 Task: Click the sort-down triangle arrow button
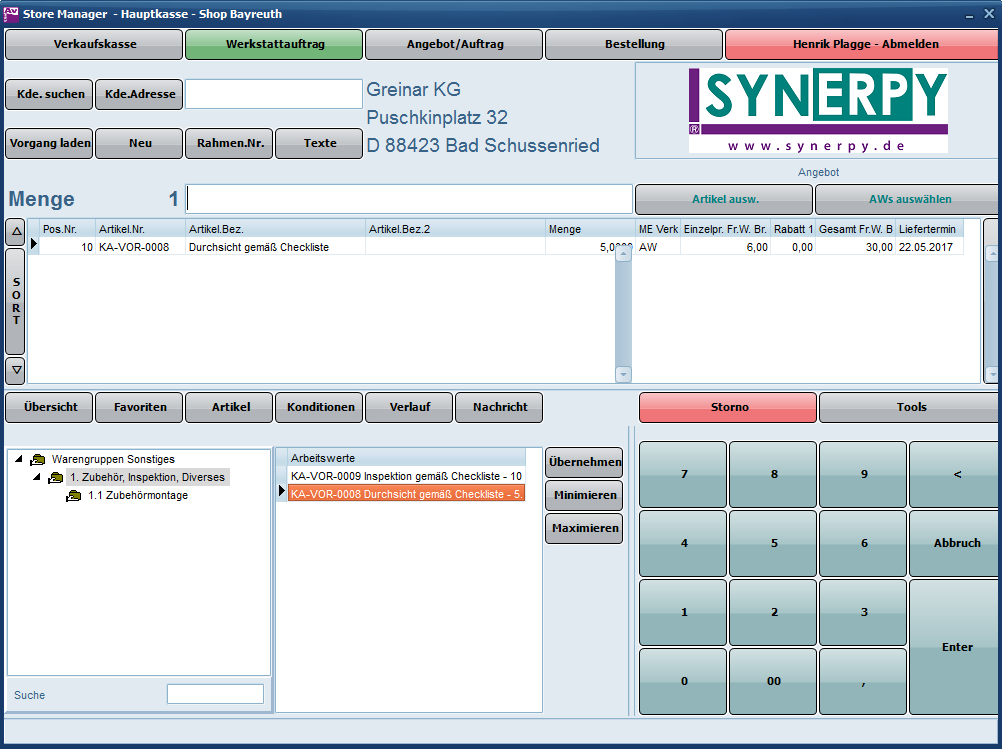(x=16, y=370)
